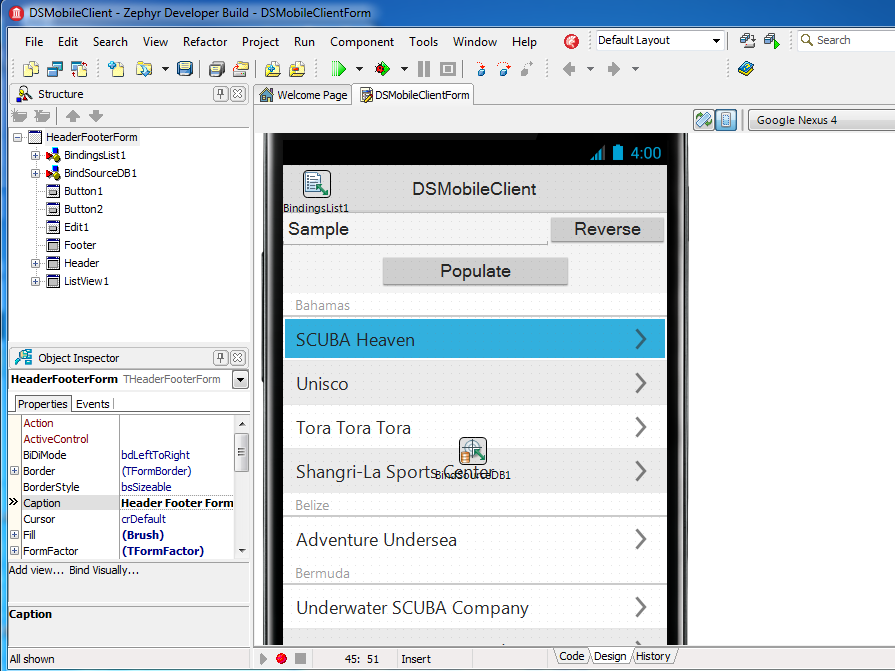Pin the Object Inspector panel
This screenshot has width=895, height=671.
pyautogui.click(x=221, y=358)
